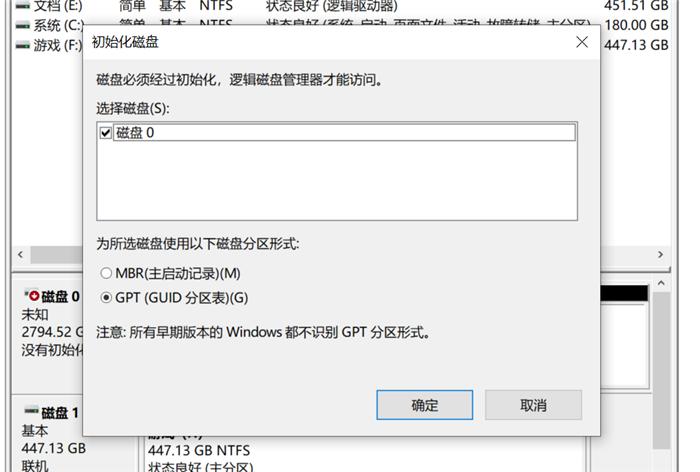Click the 磁盘 1 disk icon
Viewport: 700px width, 472px height.
tap(31, 410)
